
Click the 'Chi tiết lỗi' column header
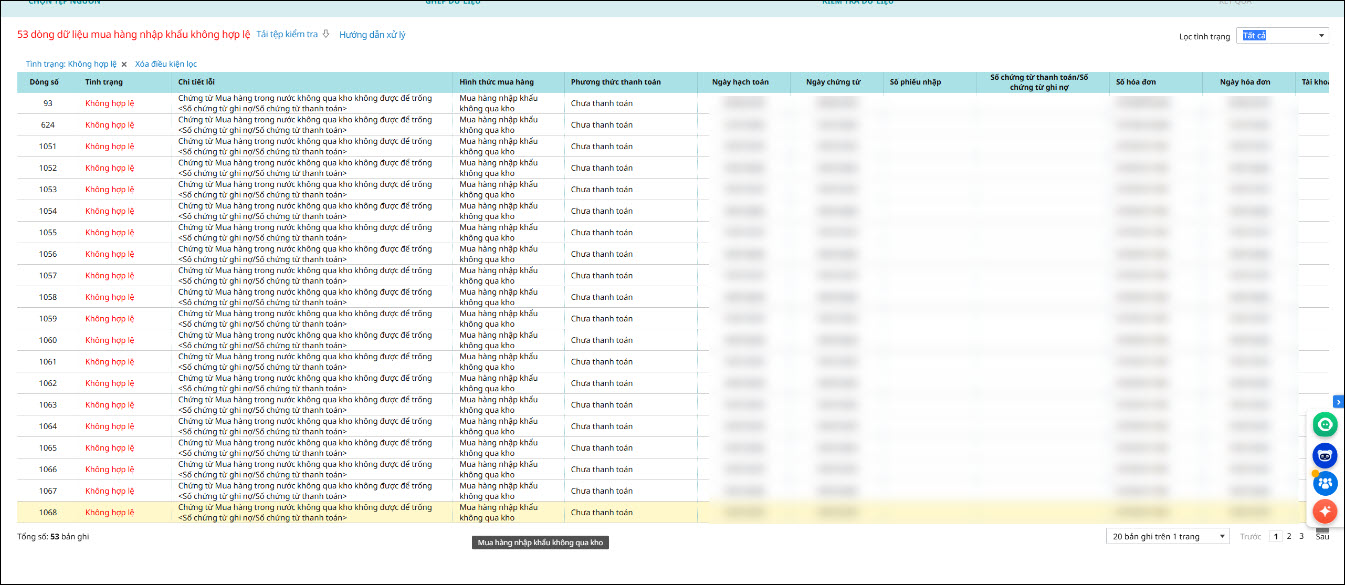pyautogui.click(x=196, y=82)
